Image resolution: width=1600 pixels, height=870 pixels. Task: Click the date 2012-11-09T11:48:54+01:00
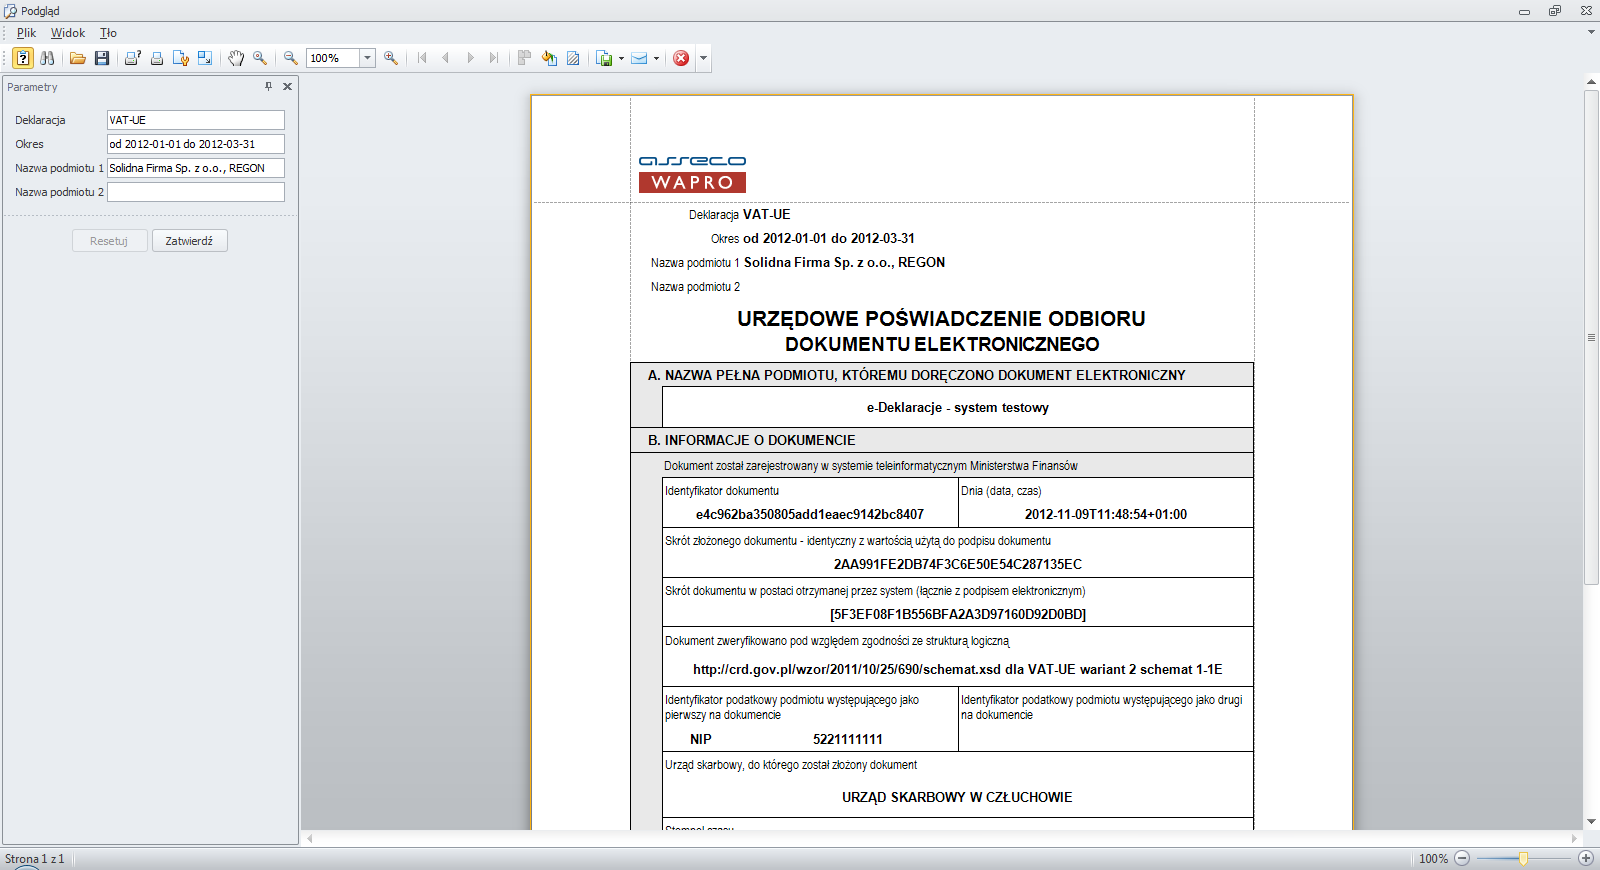pyautogui.click(x=1106, y=515)
